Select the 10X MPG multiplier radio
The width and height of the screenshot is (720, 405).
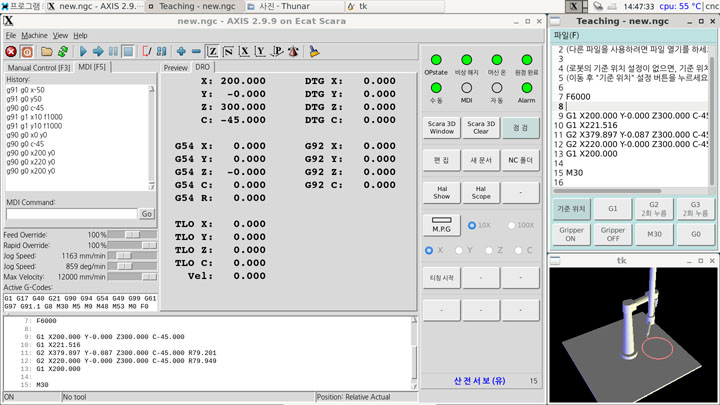472,225
